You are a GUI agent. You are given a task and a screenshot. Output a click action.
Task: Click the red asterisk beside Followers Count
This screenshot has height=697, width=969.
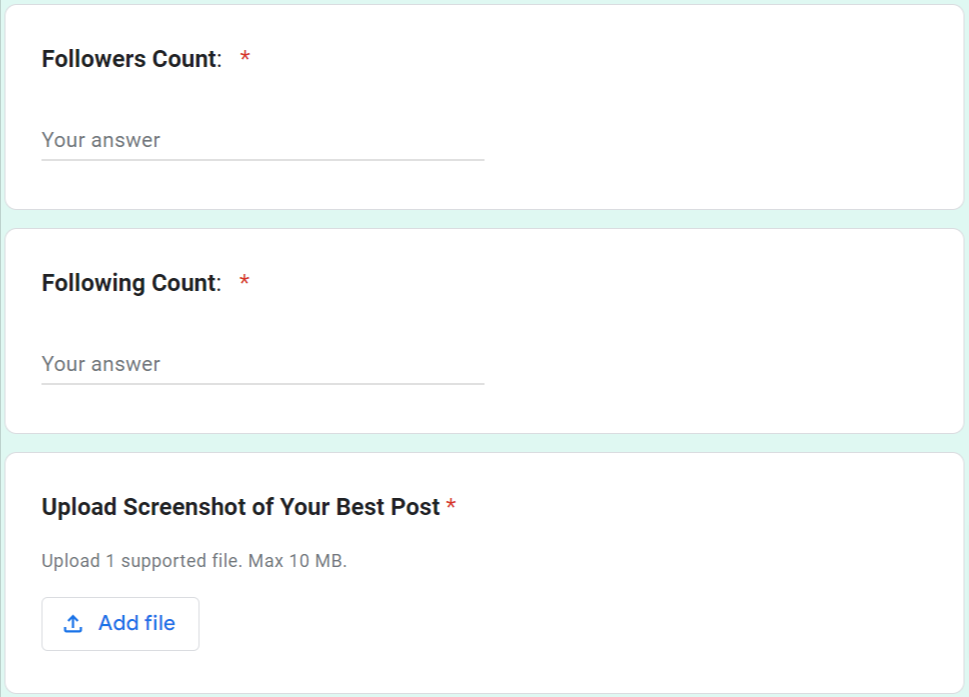(x=245, y=59)
